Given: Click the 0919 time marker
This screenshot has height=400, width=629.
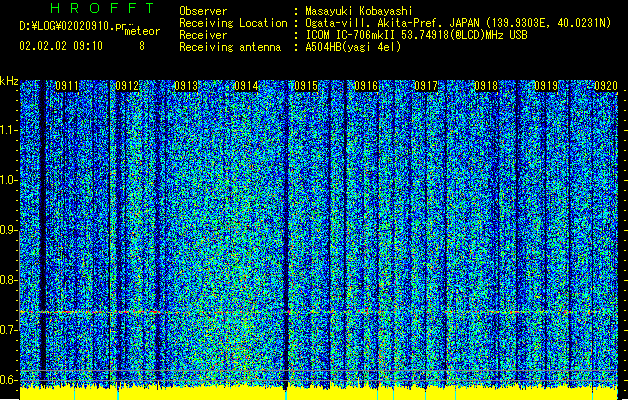Looking at the screenshot, I should tap(546, 86).
